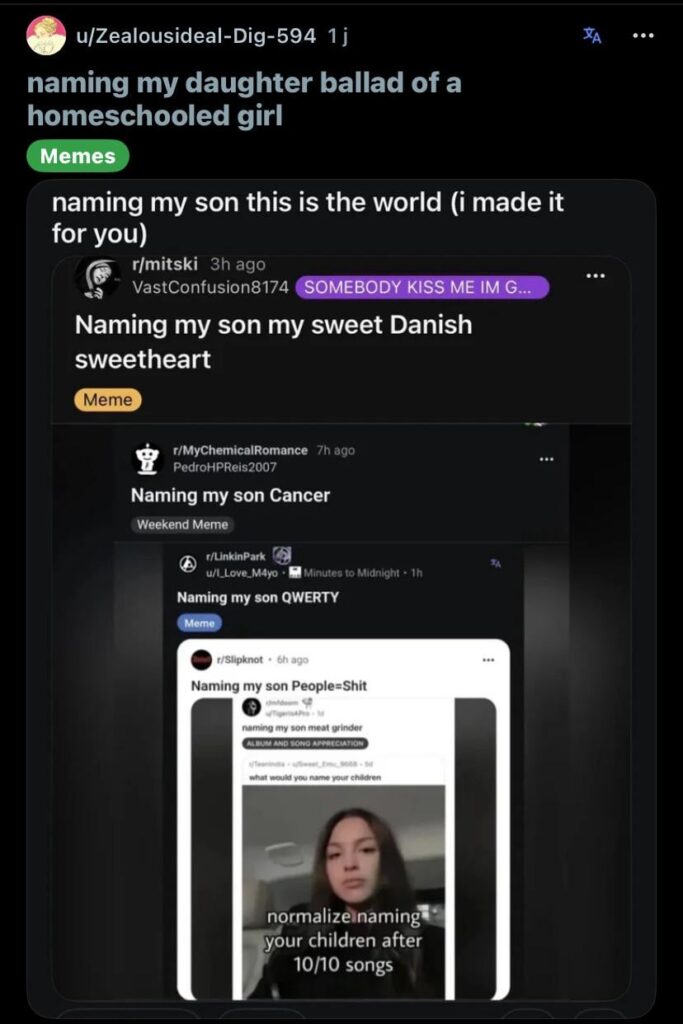Screen dimensions: 683x1024
Task: Tap the translate post icon
Action: click(593, 35)
